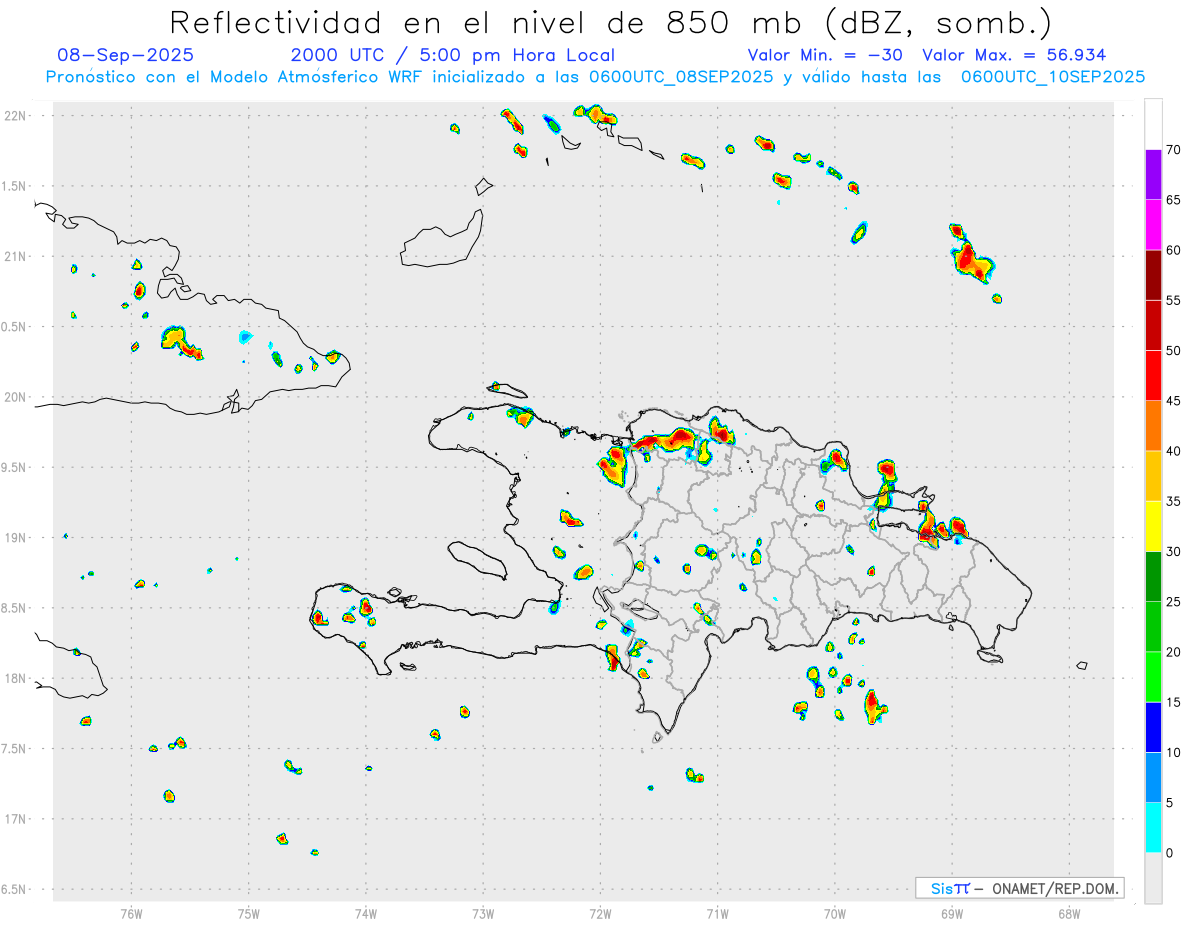Click the 'Valor Max. = 56.934' text
1200x927 pixels.
point(1014,55)
